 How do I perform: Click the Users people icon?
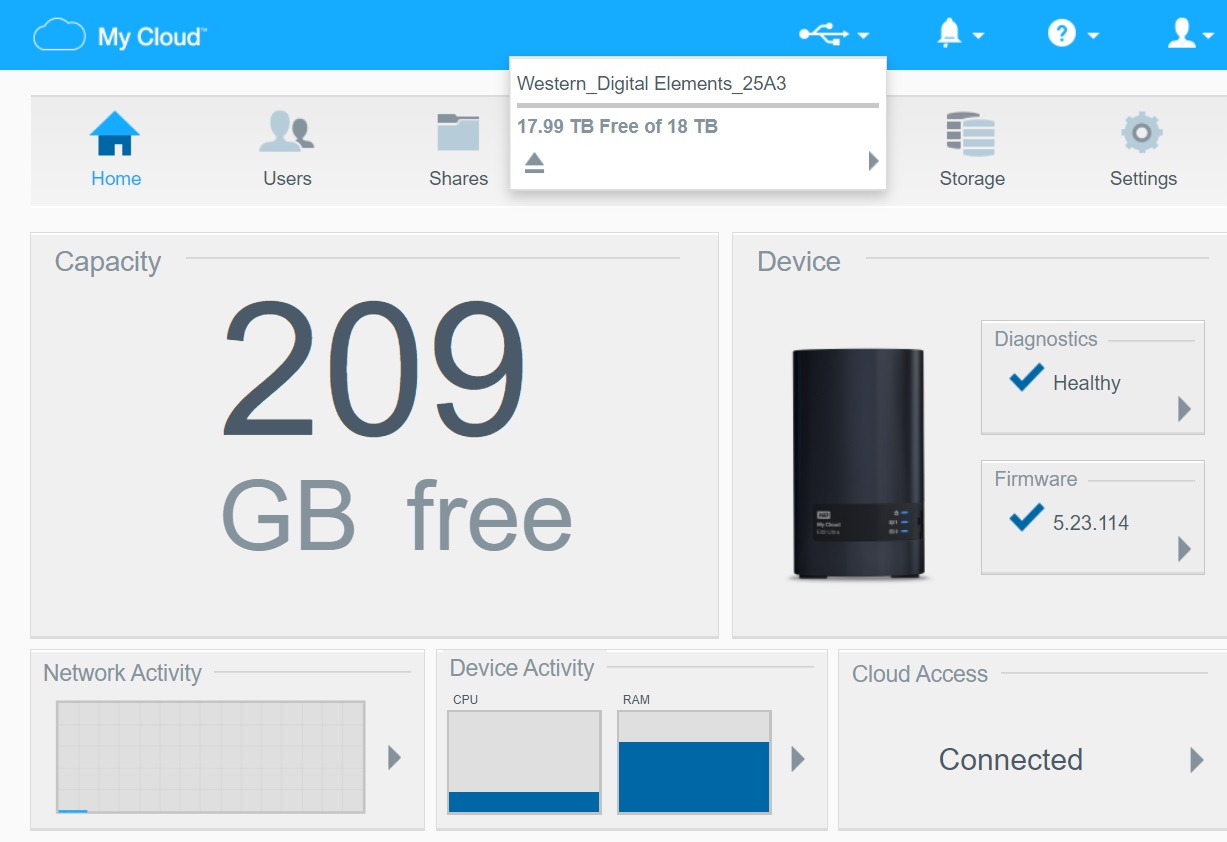(287, 132)
